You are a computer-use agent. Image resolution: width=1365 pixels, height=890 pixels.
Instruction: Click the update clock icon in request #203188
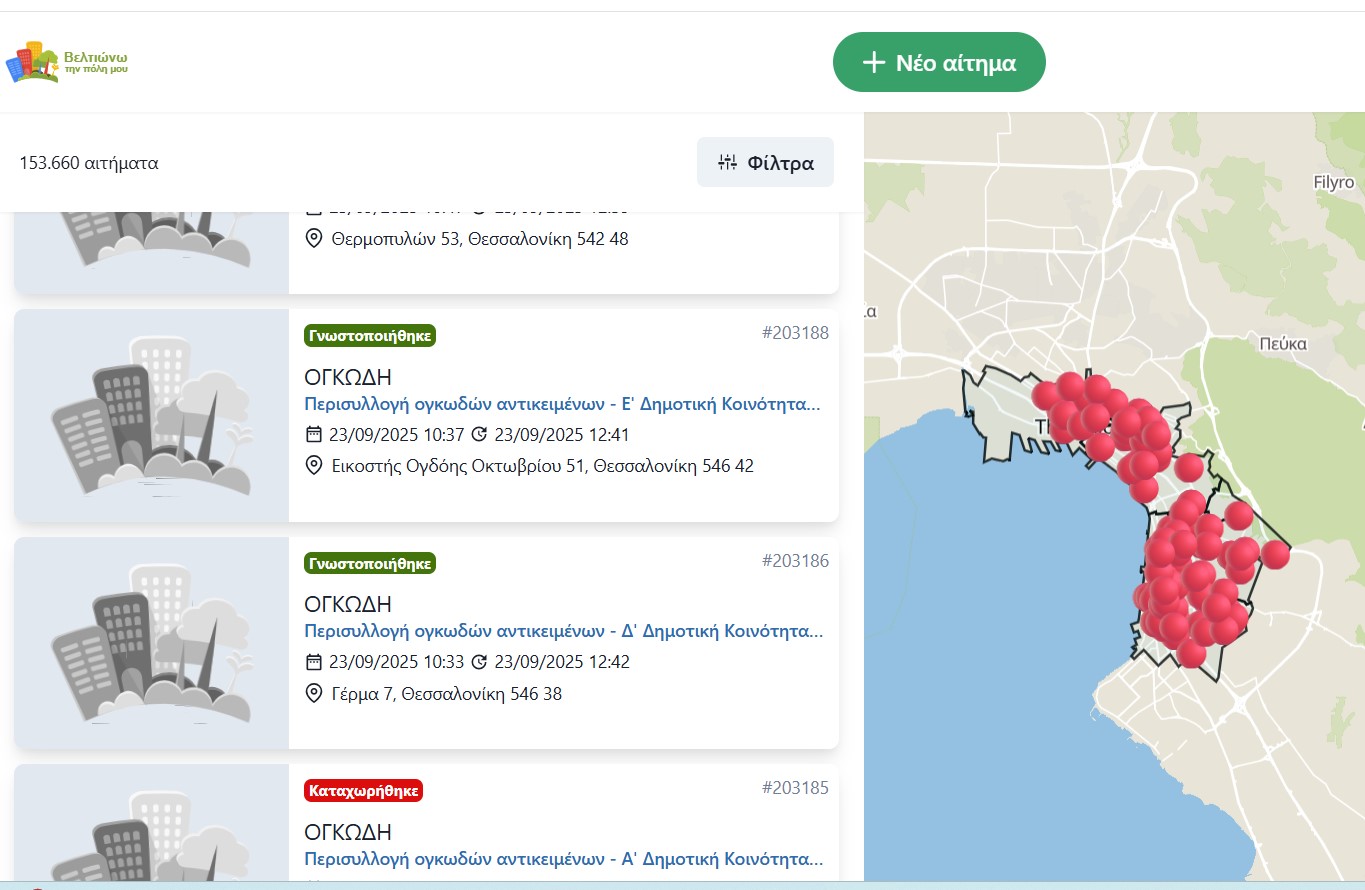(x=479, y=435)
